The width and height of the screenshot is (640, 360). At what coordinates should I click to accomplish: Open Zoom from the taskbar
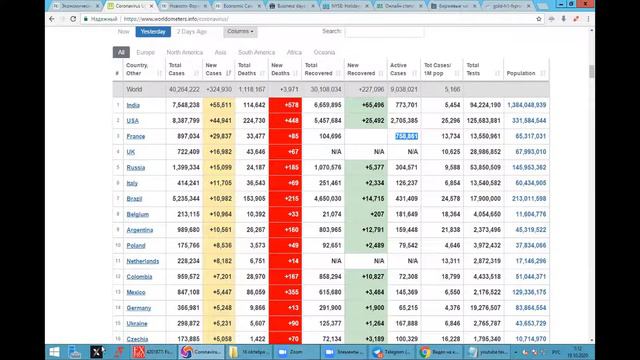(296, 352)
